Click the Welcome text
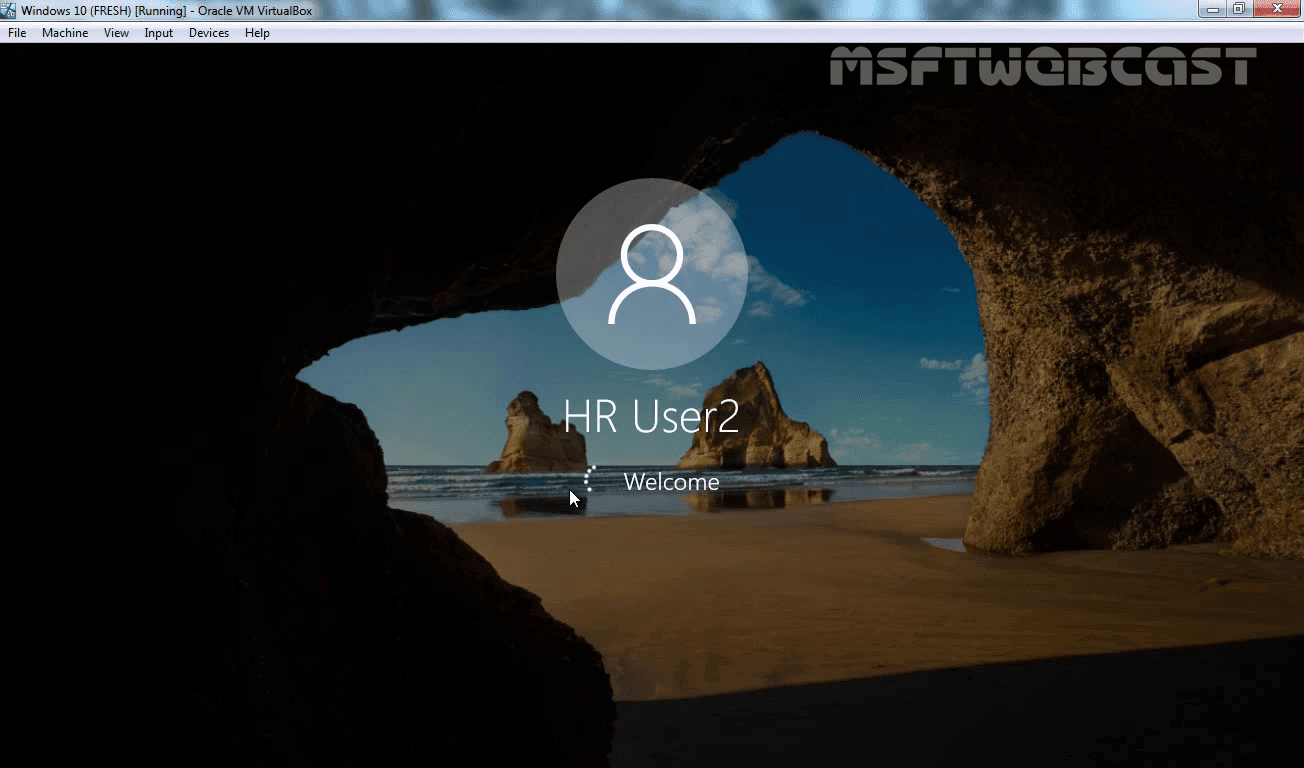The height and width of the screenshot is (768, 1304). [671, 482]
